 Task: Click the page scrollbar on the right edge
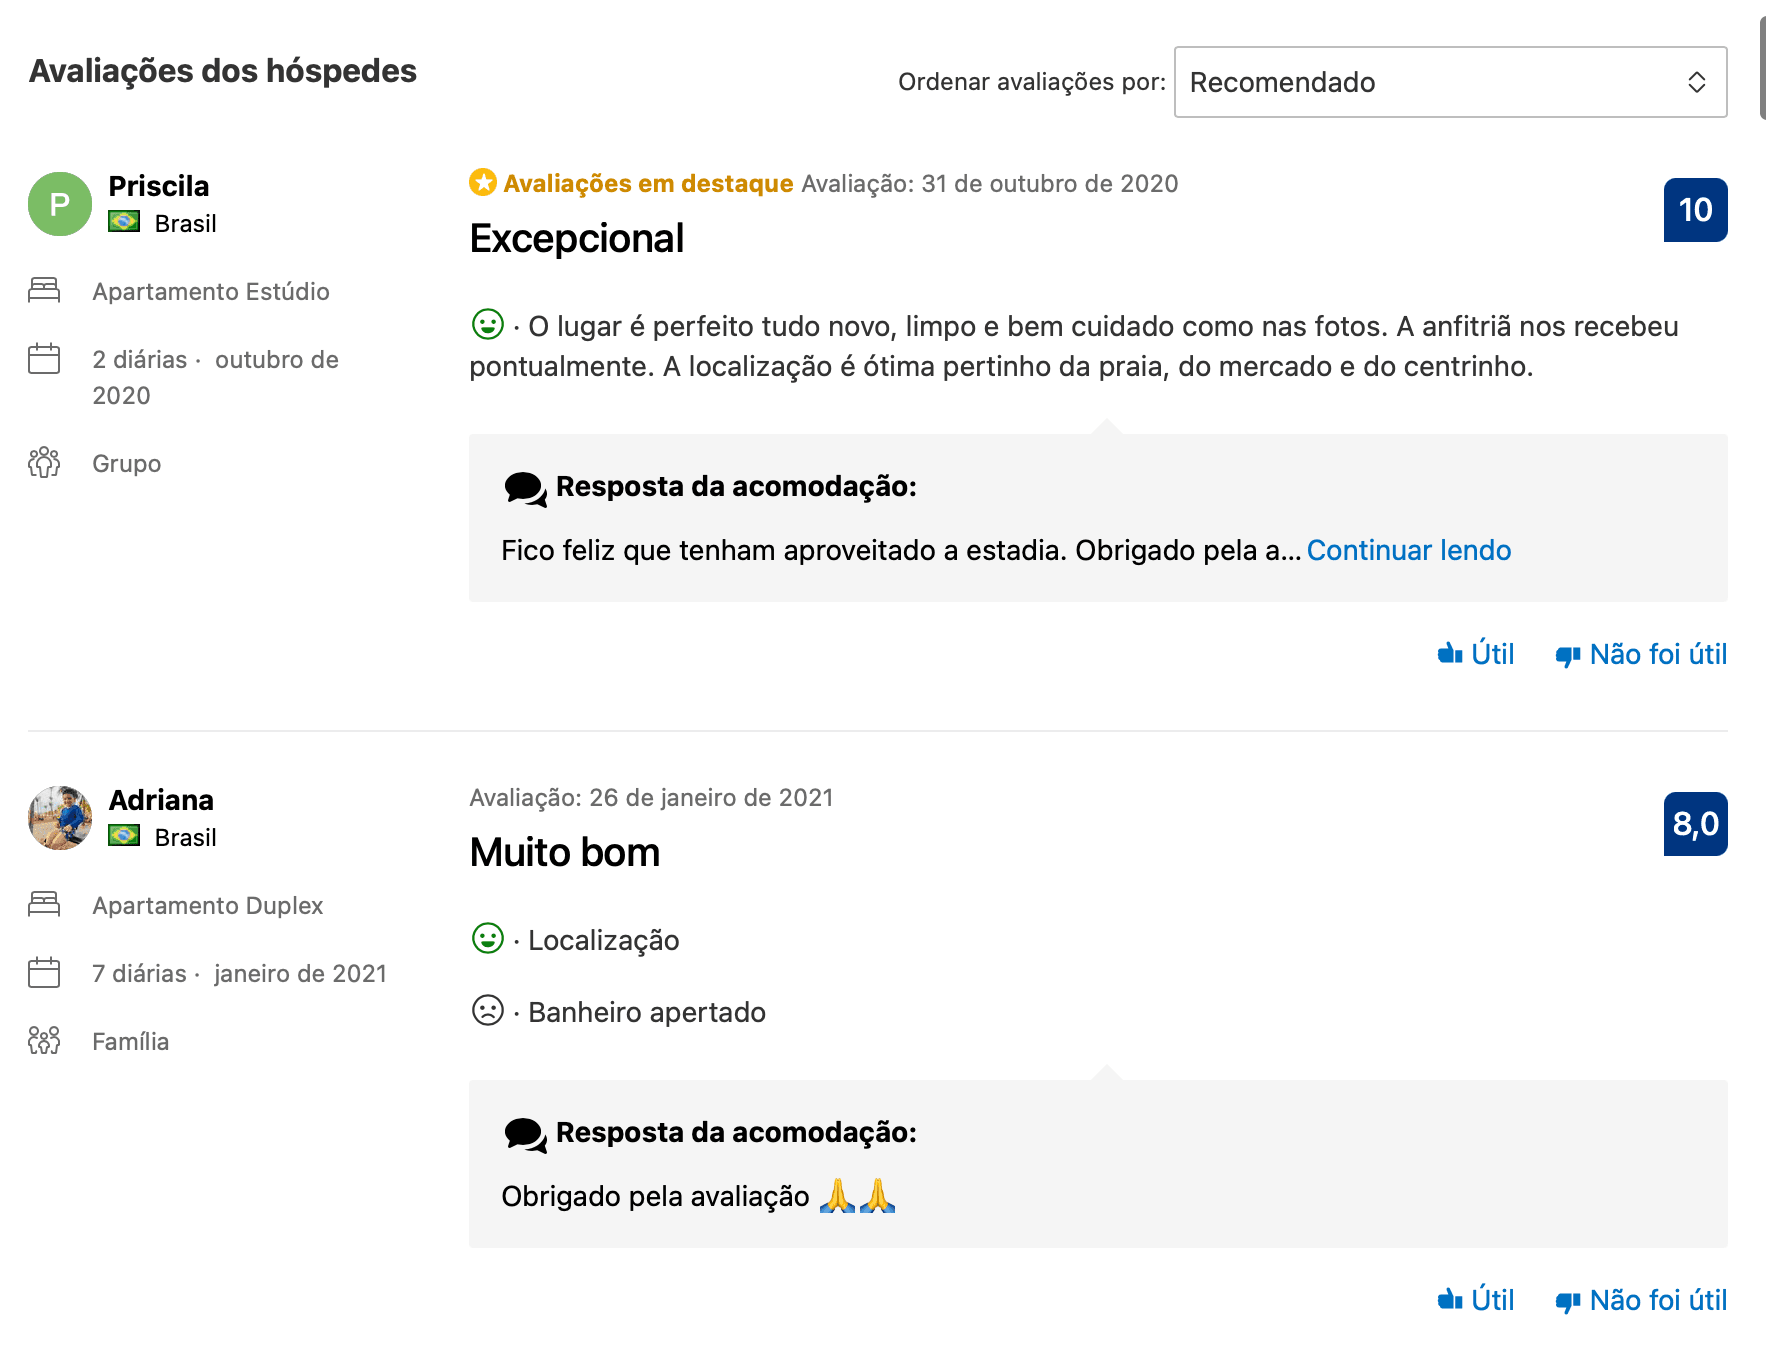[x=1761, y=70]
